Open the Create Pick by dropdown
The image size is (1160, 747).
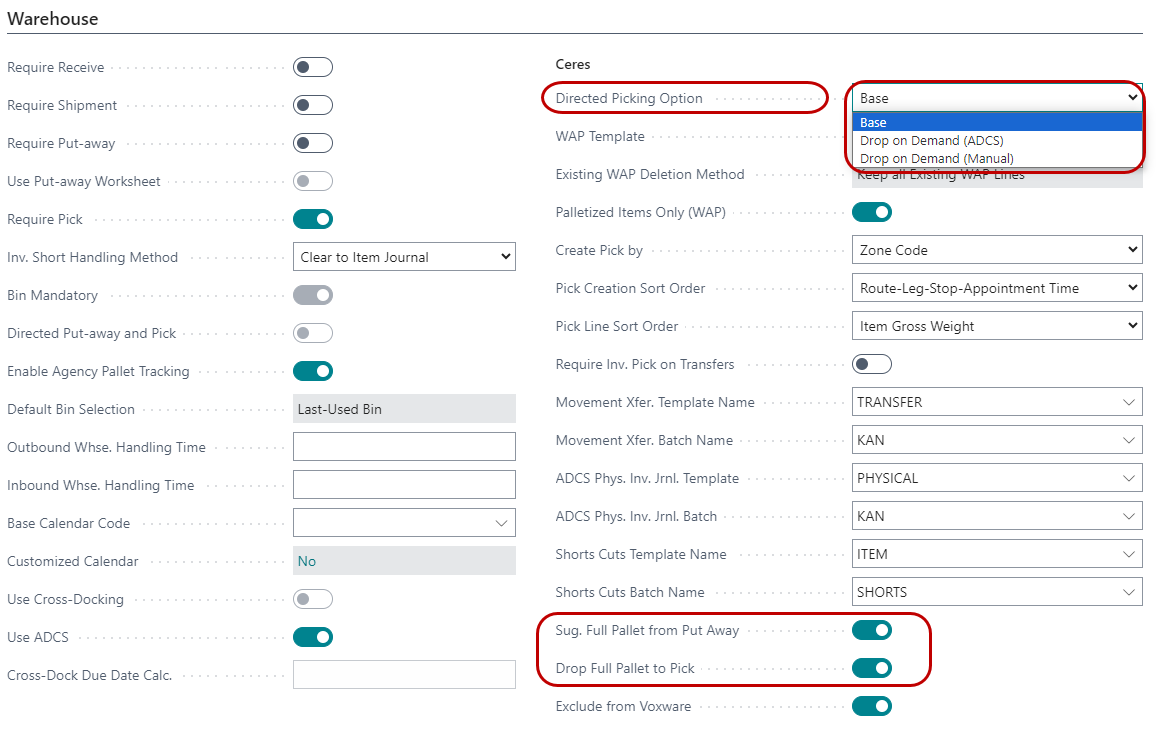996,250
